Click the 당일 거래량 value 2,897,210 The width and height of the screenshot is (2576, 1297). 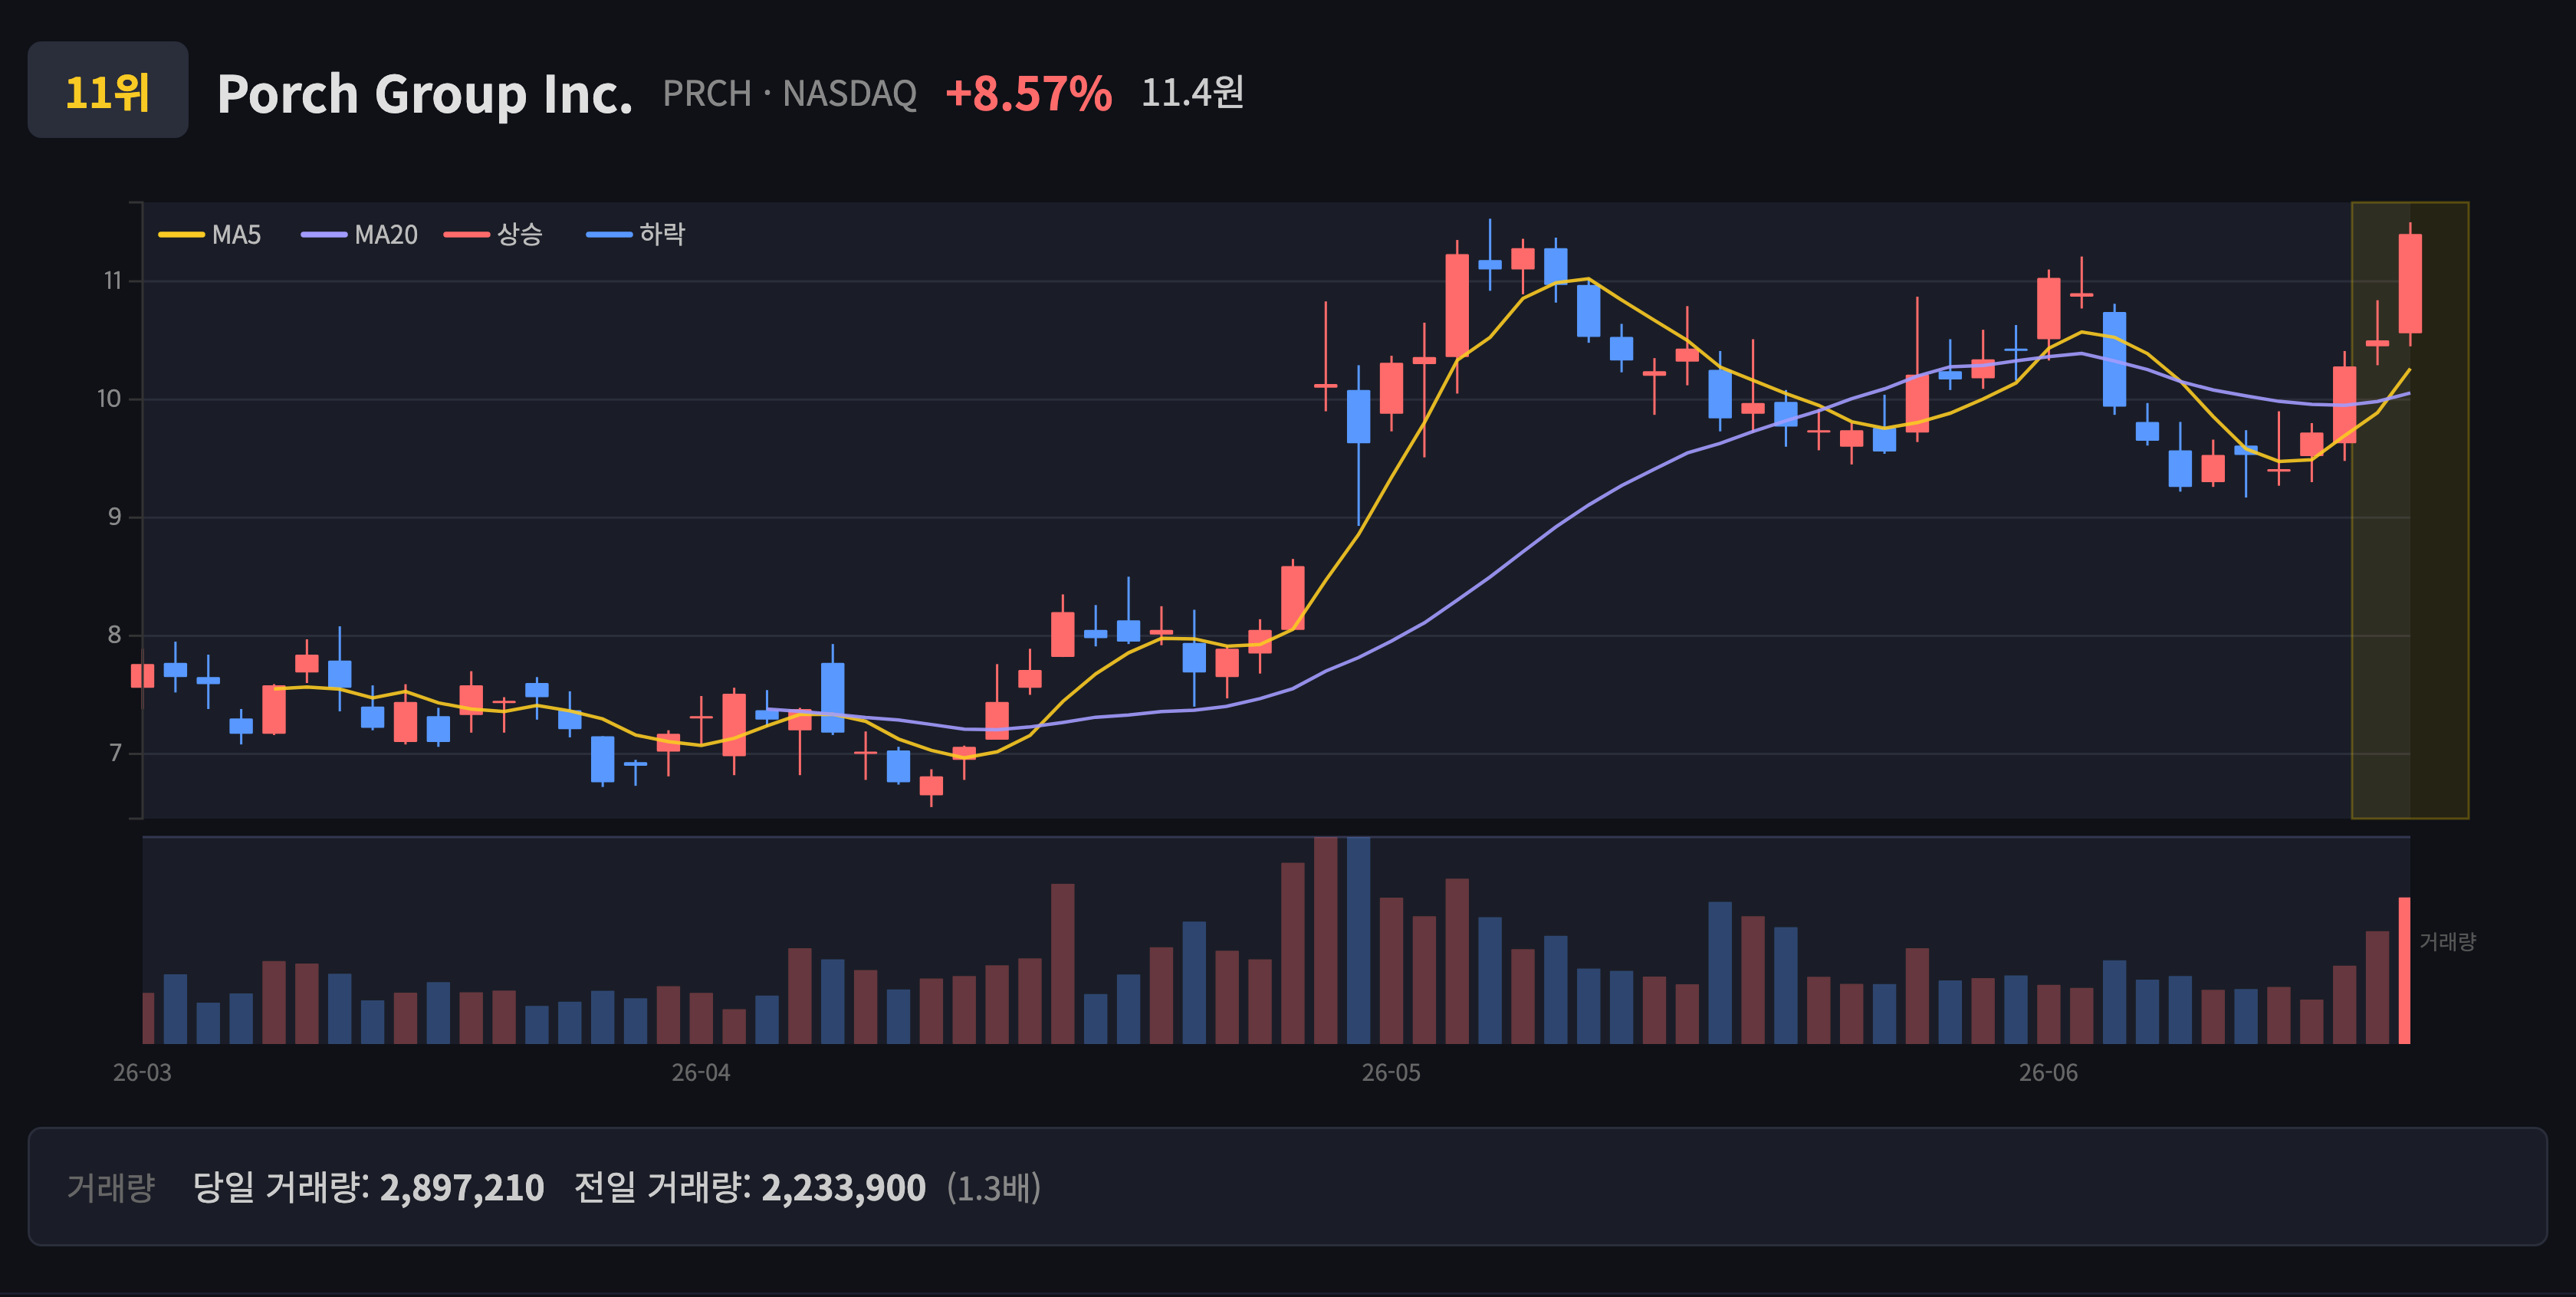[462, 1188]
